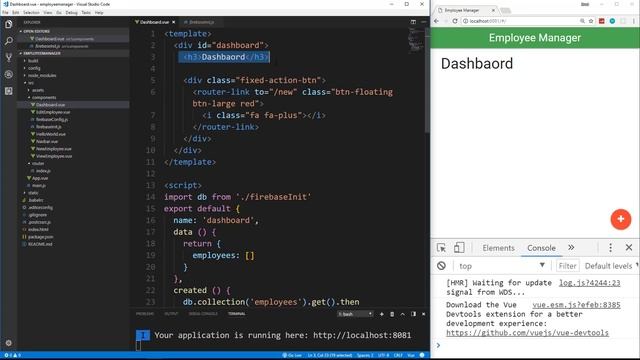This screenshot has width=640, height=360.
Task: Open the Default levels dropdown in console
Action: 611,266
